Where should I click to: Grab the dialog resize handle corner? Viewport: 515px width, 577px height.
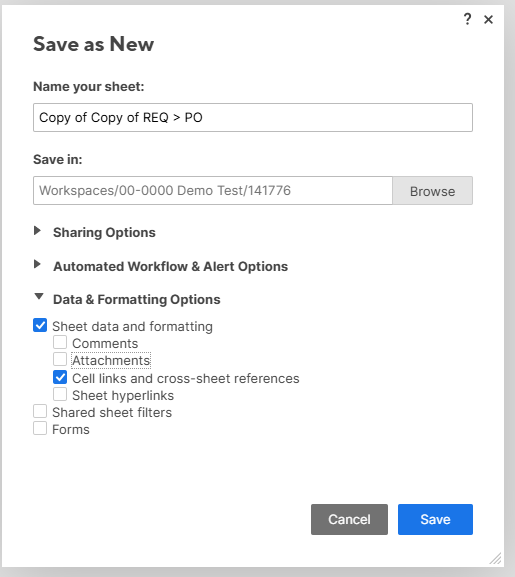[496, 558]
